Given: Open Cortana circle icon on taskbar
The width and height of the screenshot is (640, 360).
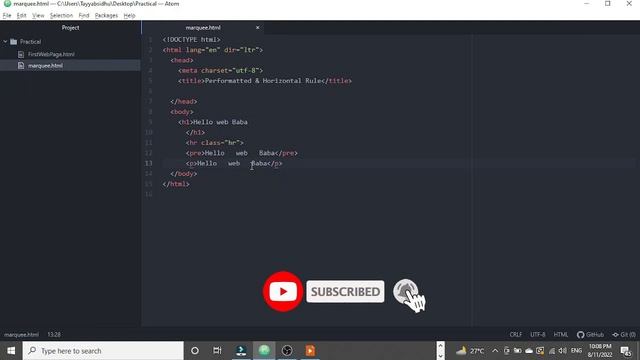Looking at the screenshot, I should coord(195,351).
